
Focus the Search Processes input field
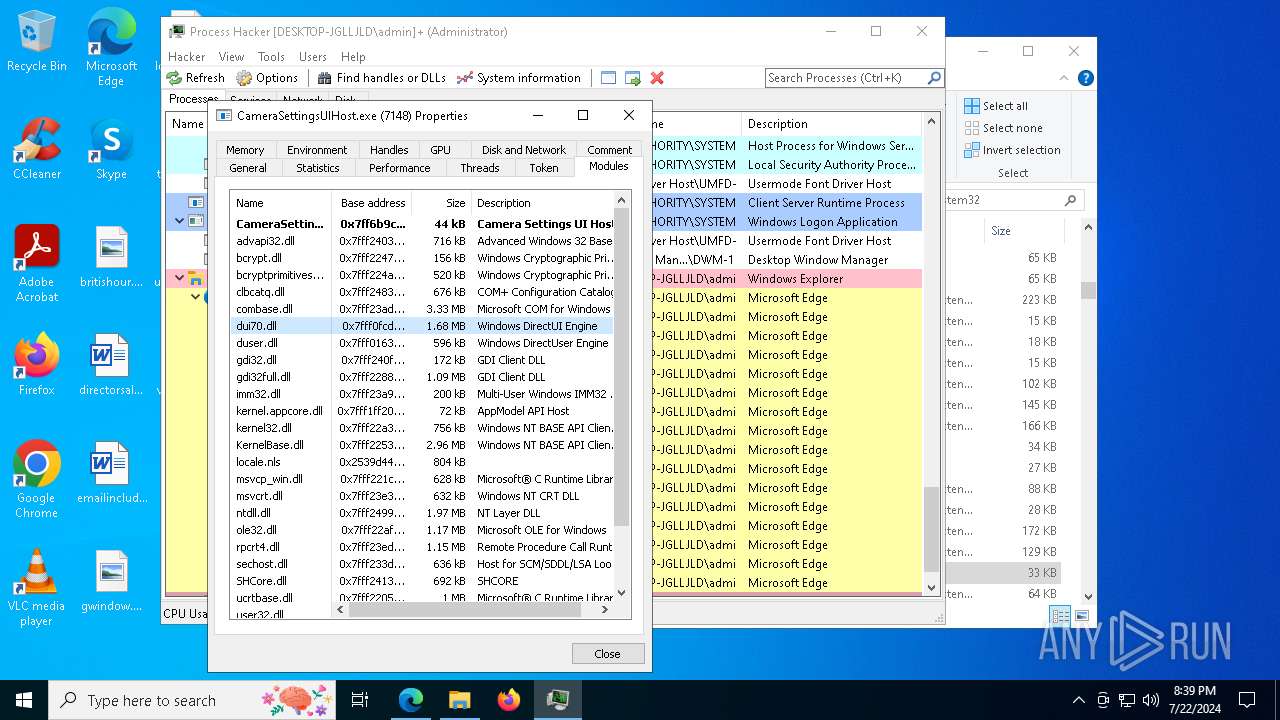click(x=846, y=78)
